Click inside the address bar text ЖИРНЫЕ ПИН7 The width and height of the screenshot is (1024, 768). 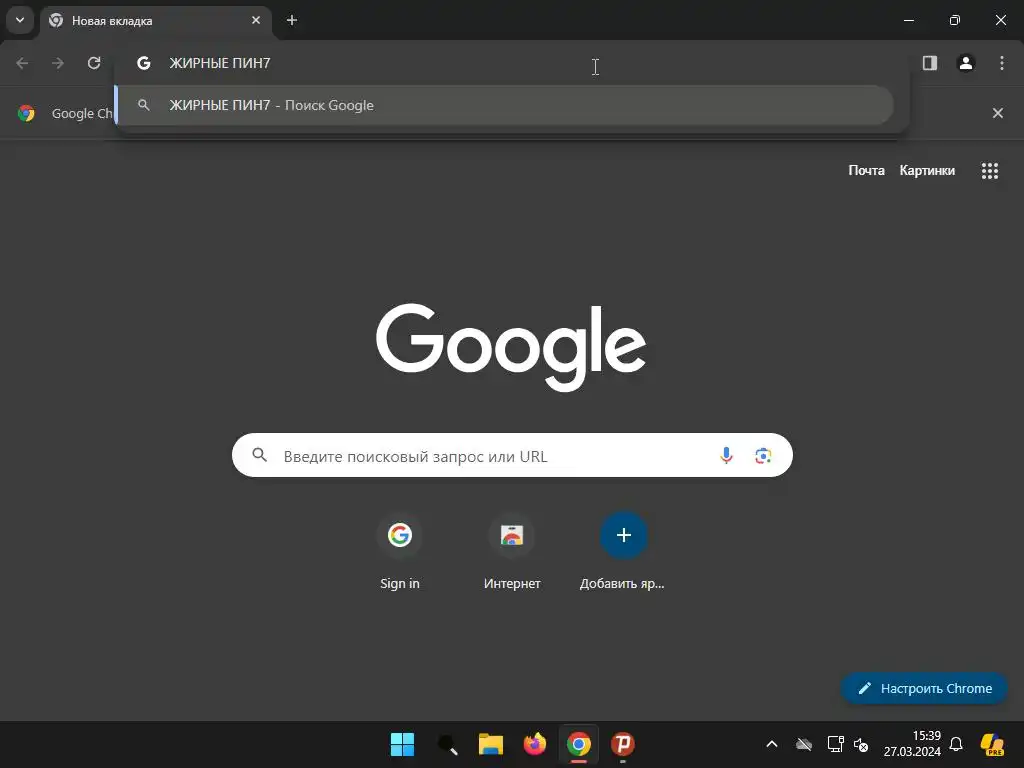pos(219,63)
